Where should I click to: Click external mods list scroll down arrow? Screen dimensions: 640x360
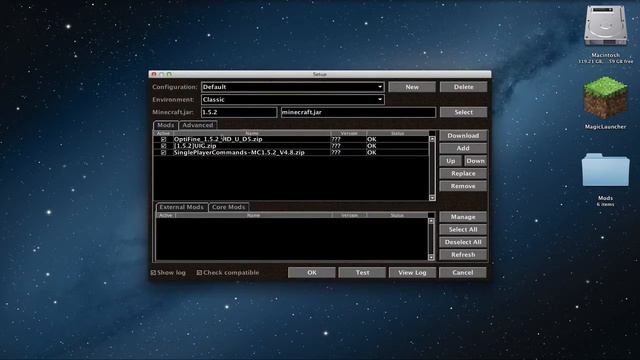(x=431, y=258)
